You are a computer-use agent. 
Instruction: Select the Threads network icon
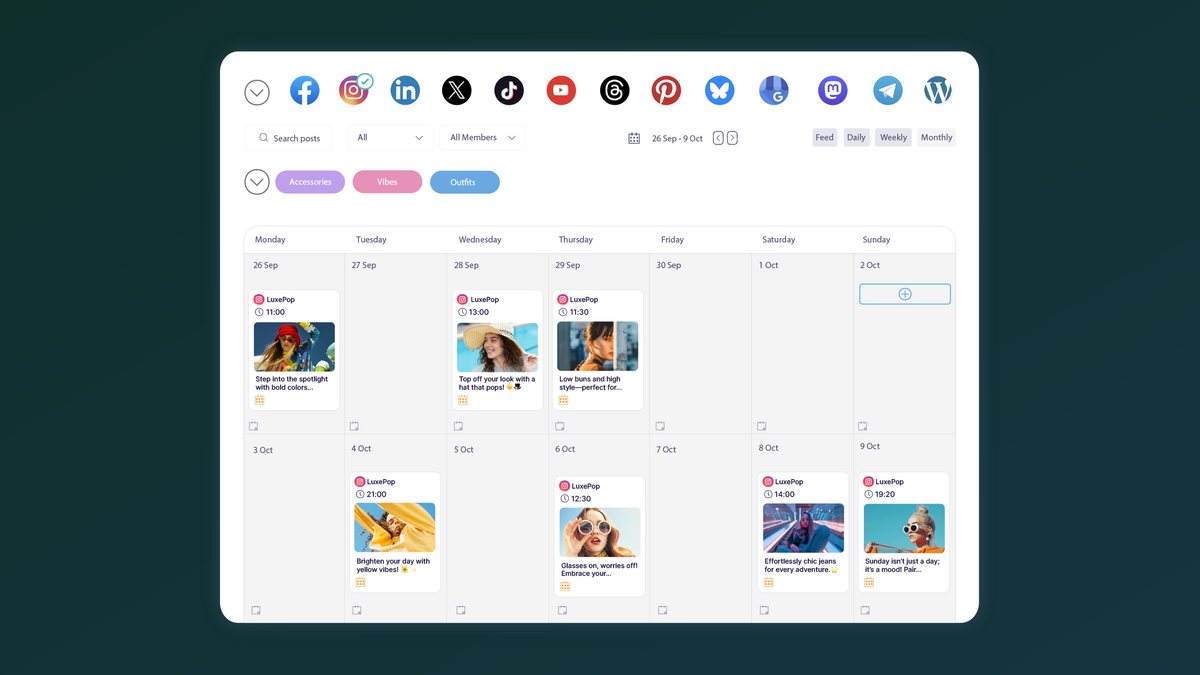click(x=614, y=91)
